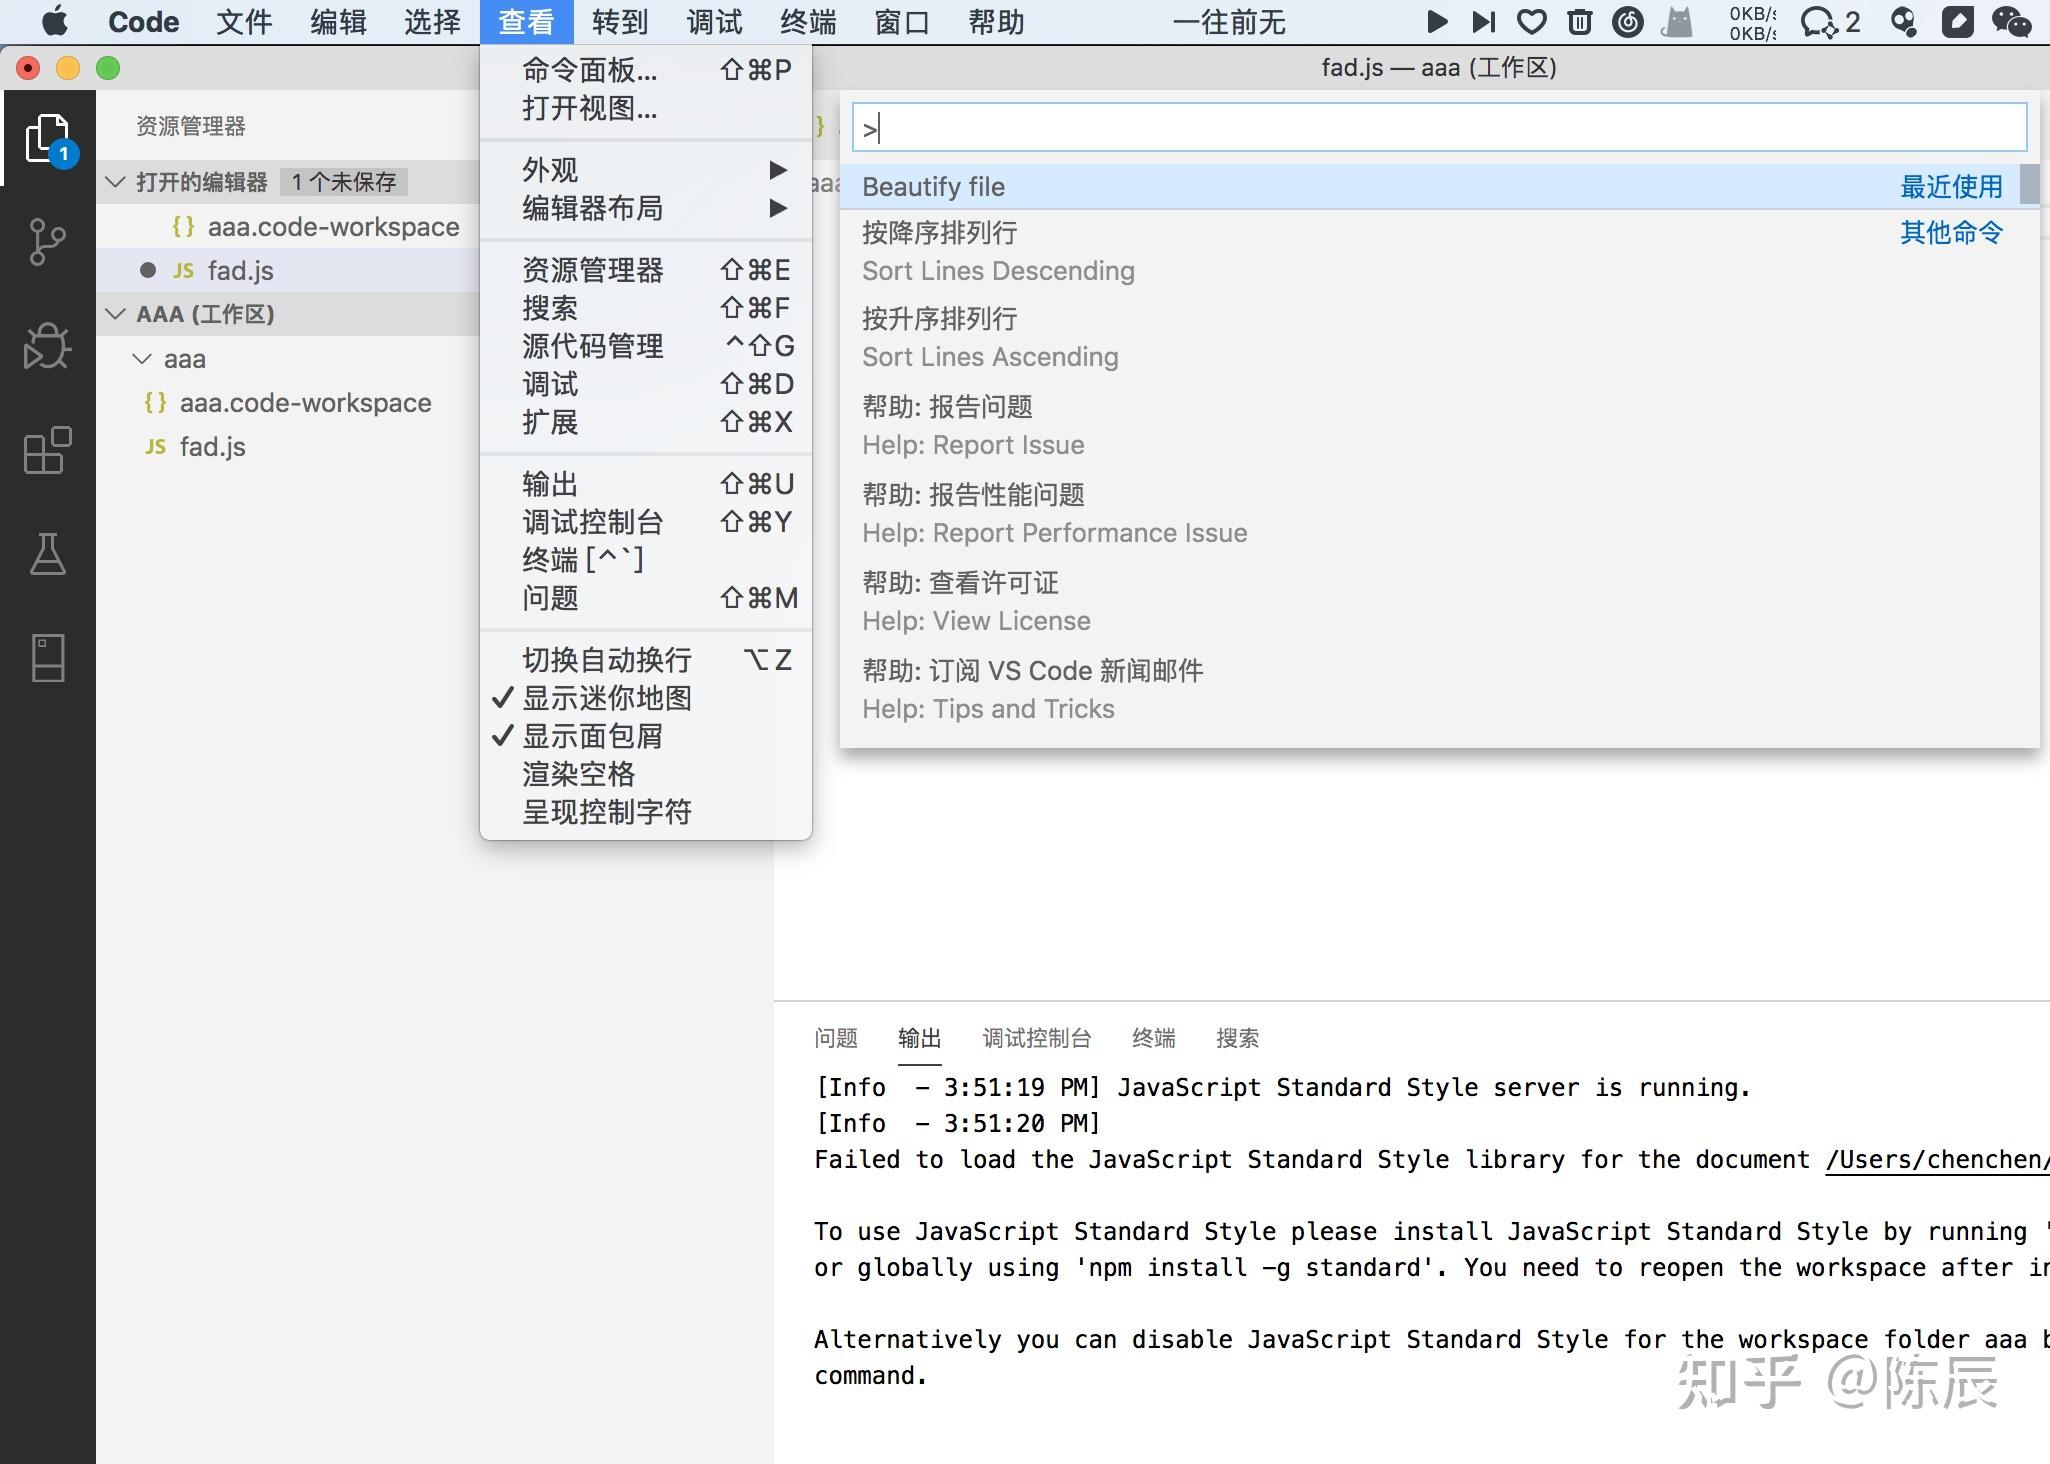Click the bottom notebook icon in the activity bar
Image resolution: width=2050 pixels, height=1464 pixels.
point(47,658)
